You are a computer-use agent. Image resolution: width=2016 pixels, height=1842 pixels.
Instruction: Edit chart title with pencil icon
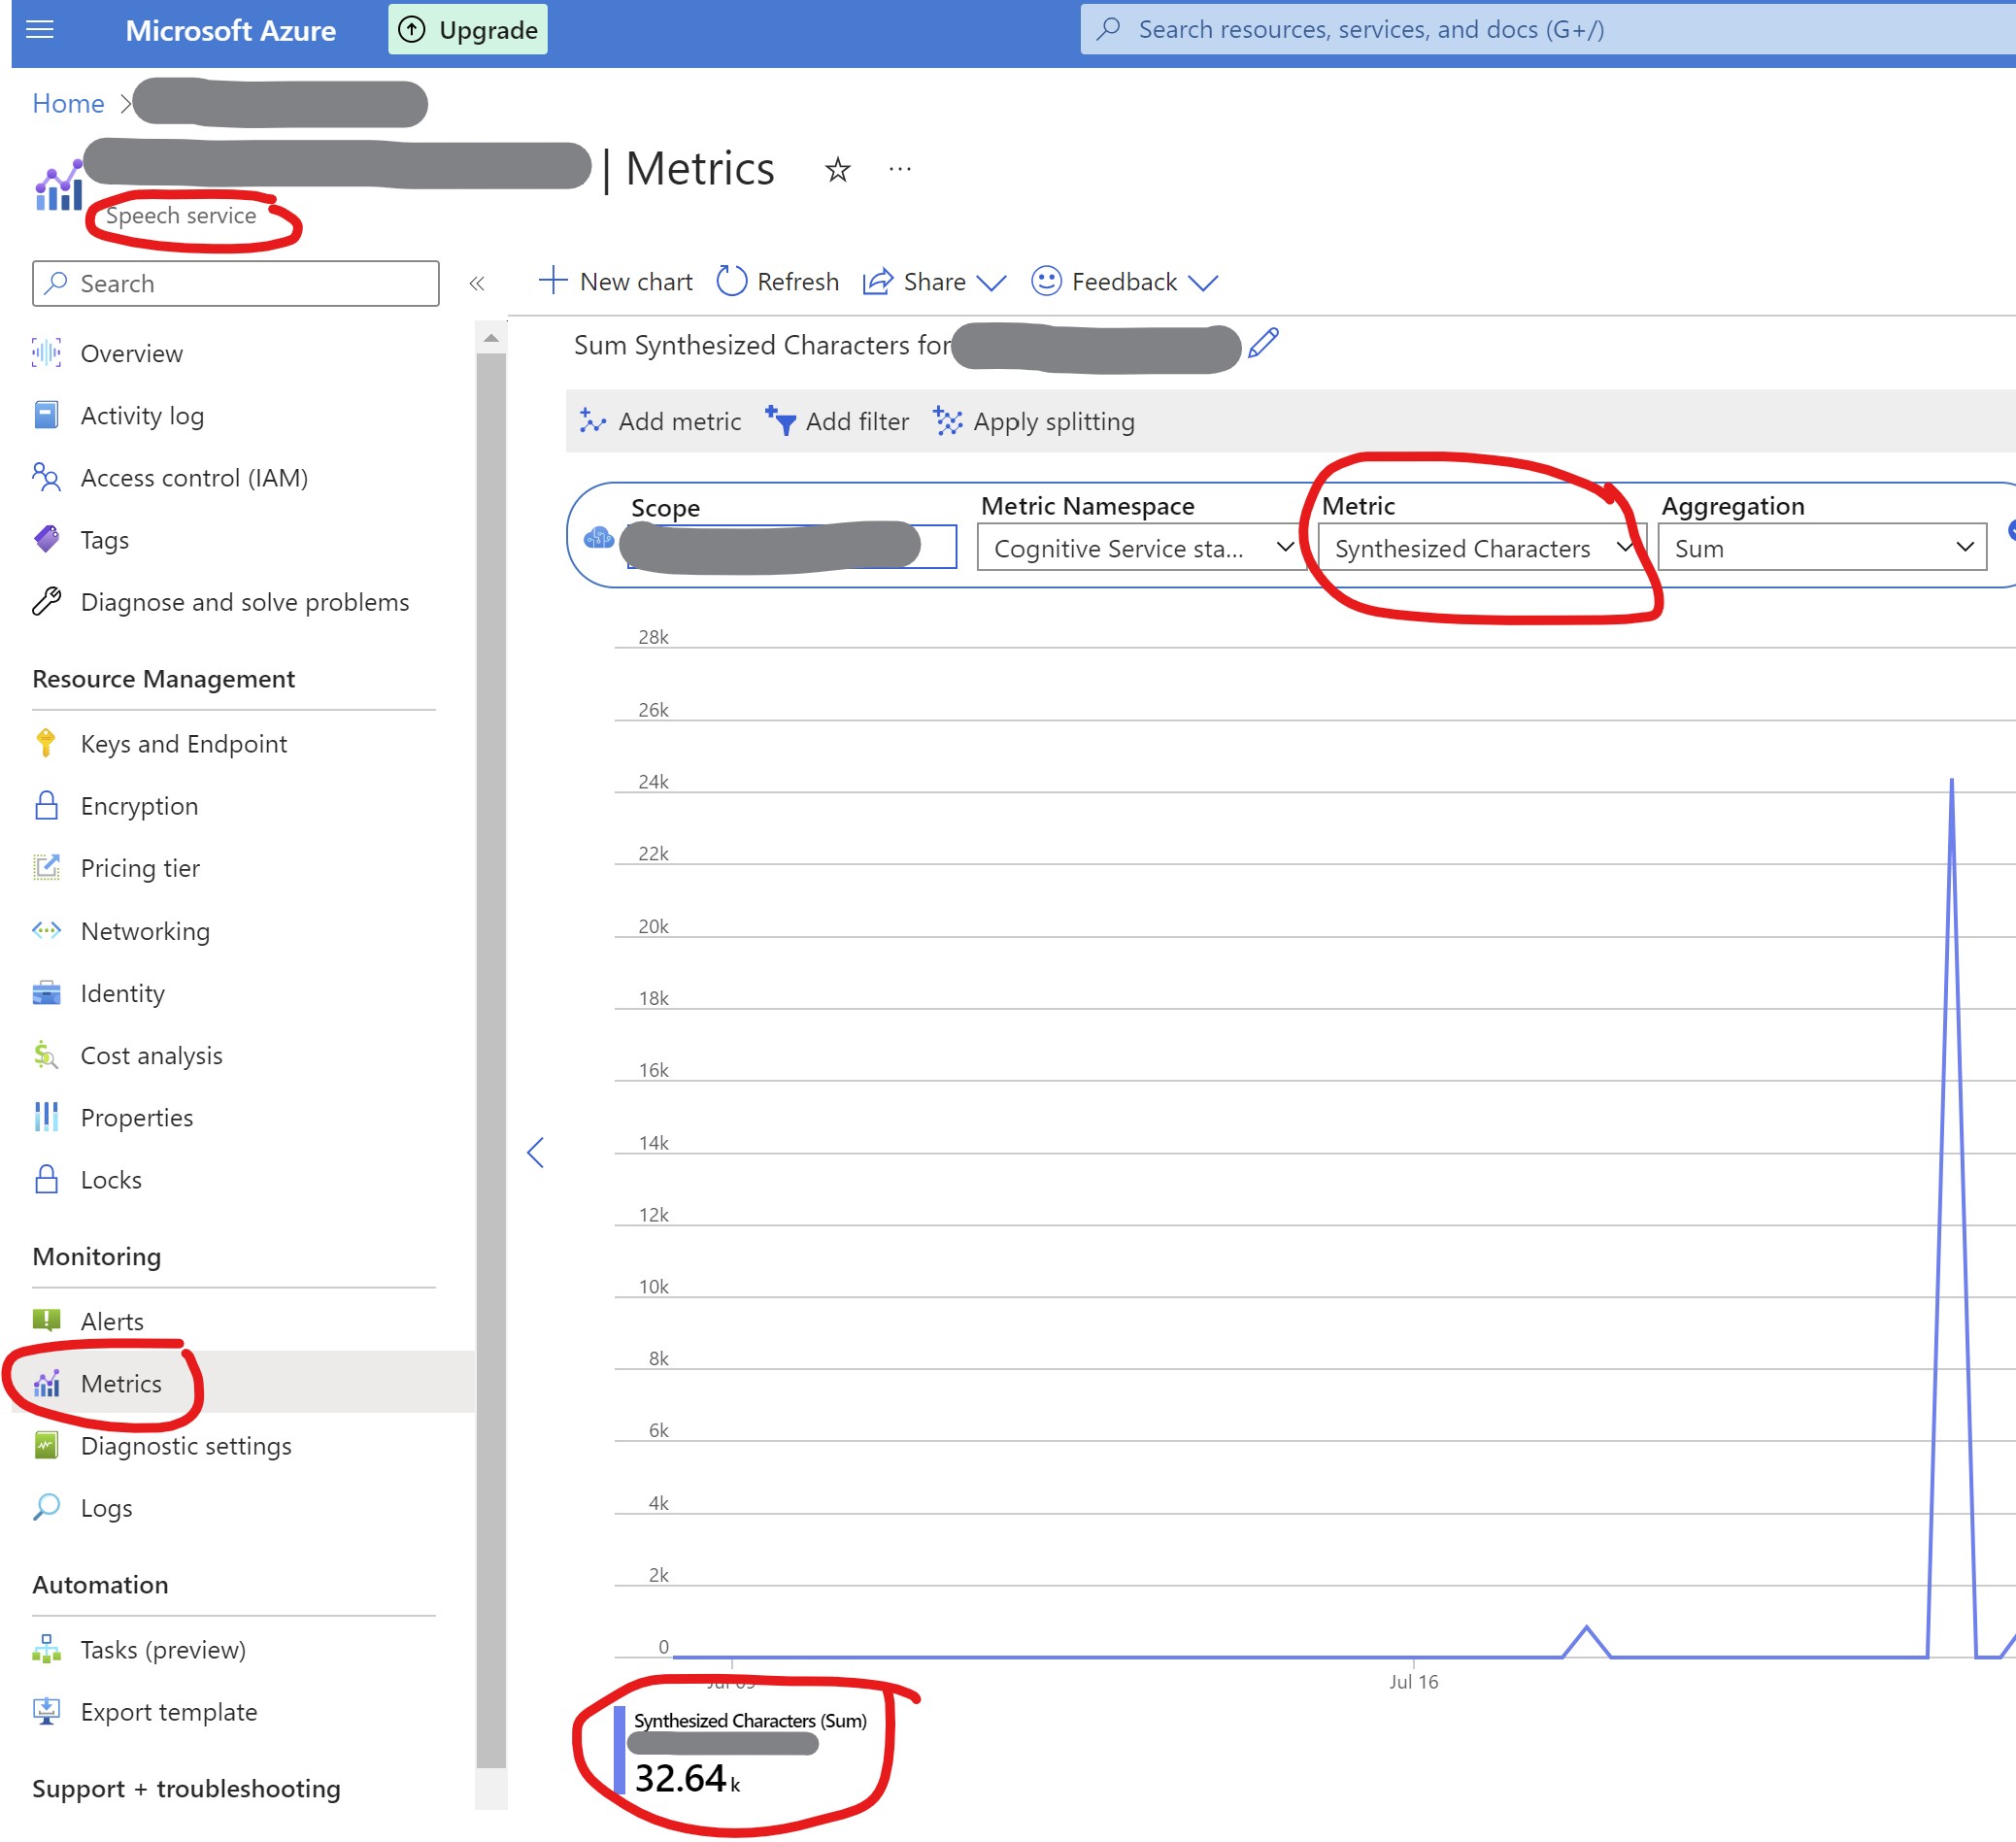point(1263,343)
